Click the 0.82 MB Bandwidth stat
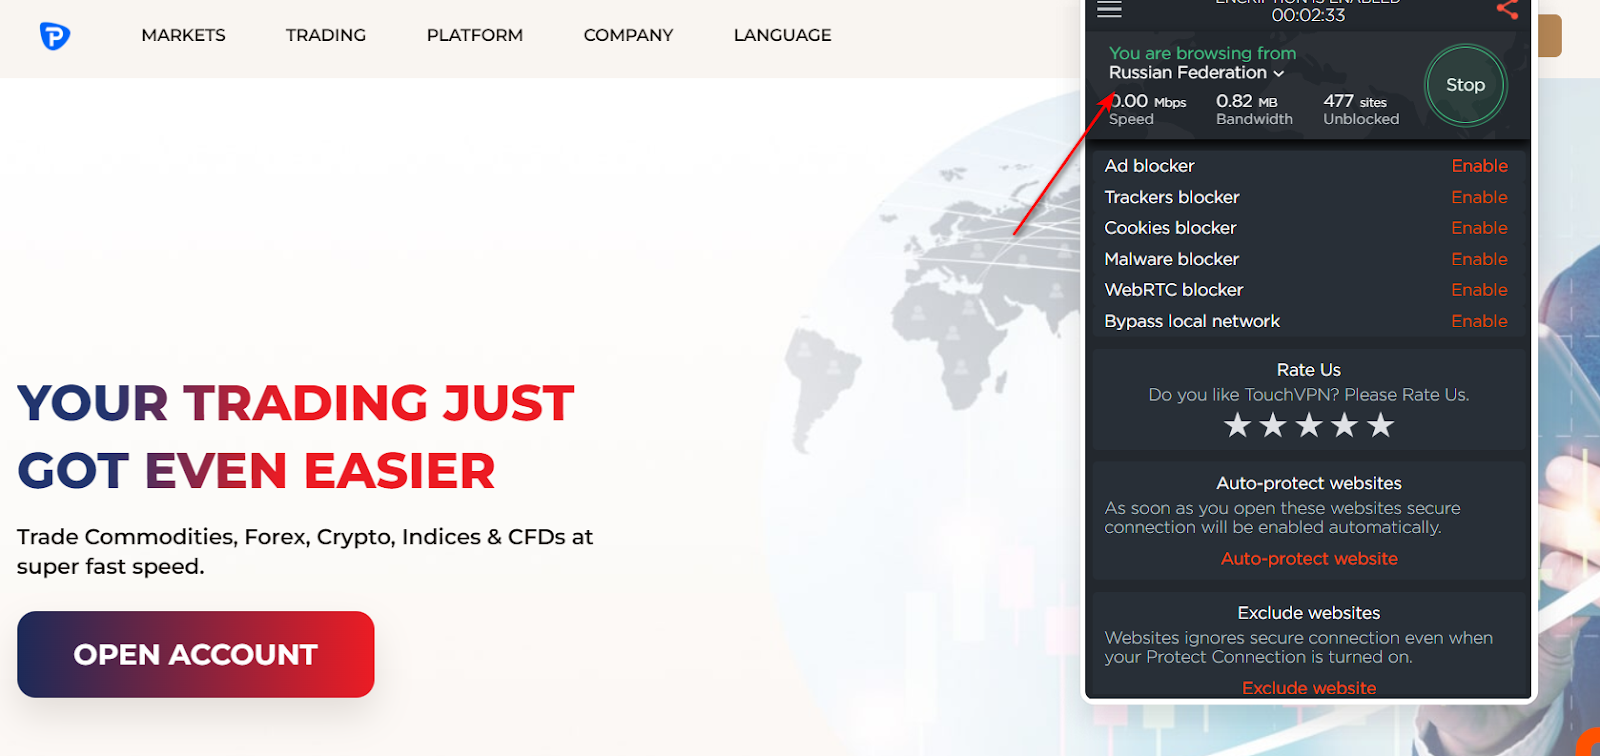The width and height of the screenshot is (1600, 756). pyautogui.click(x=1254, y=109)
